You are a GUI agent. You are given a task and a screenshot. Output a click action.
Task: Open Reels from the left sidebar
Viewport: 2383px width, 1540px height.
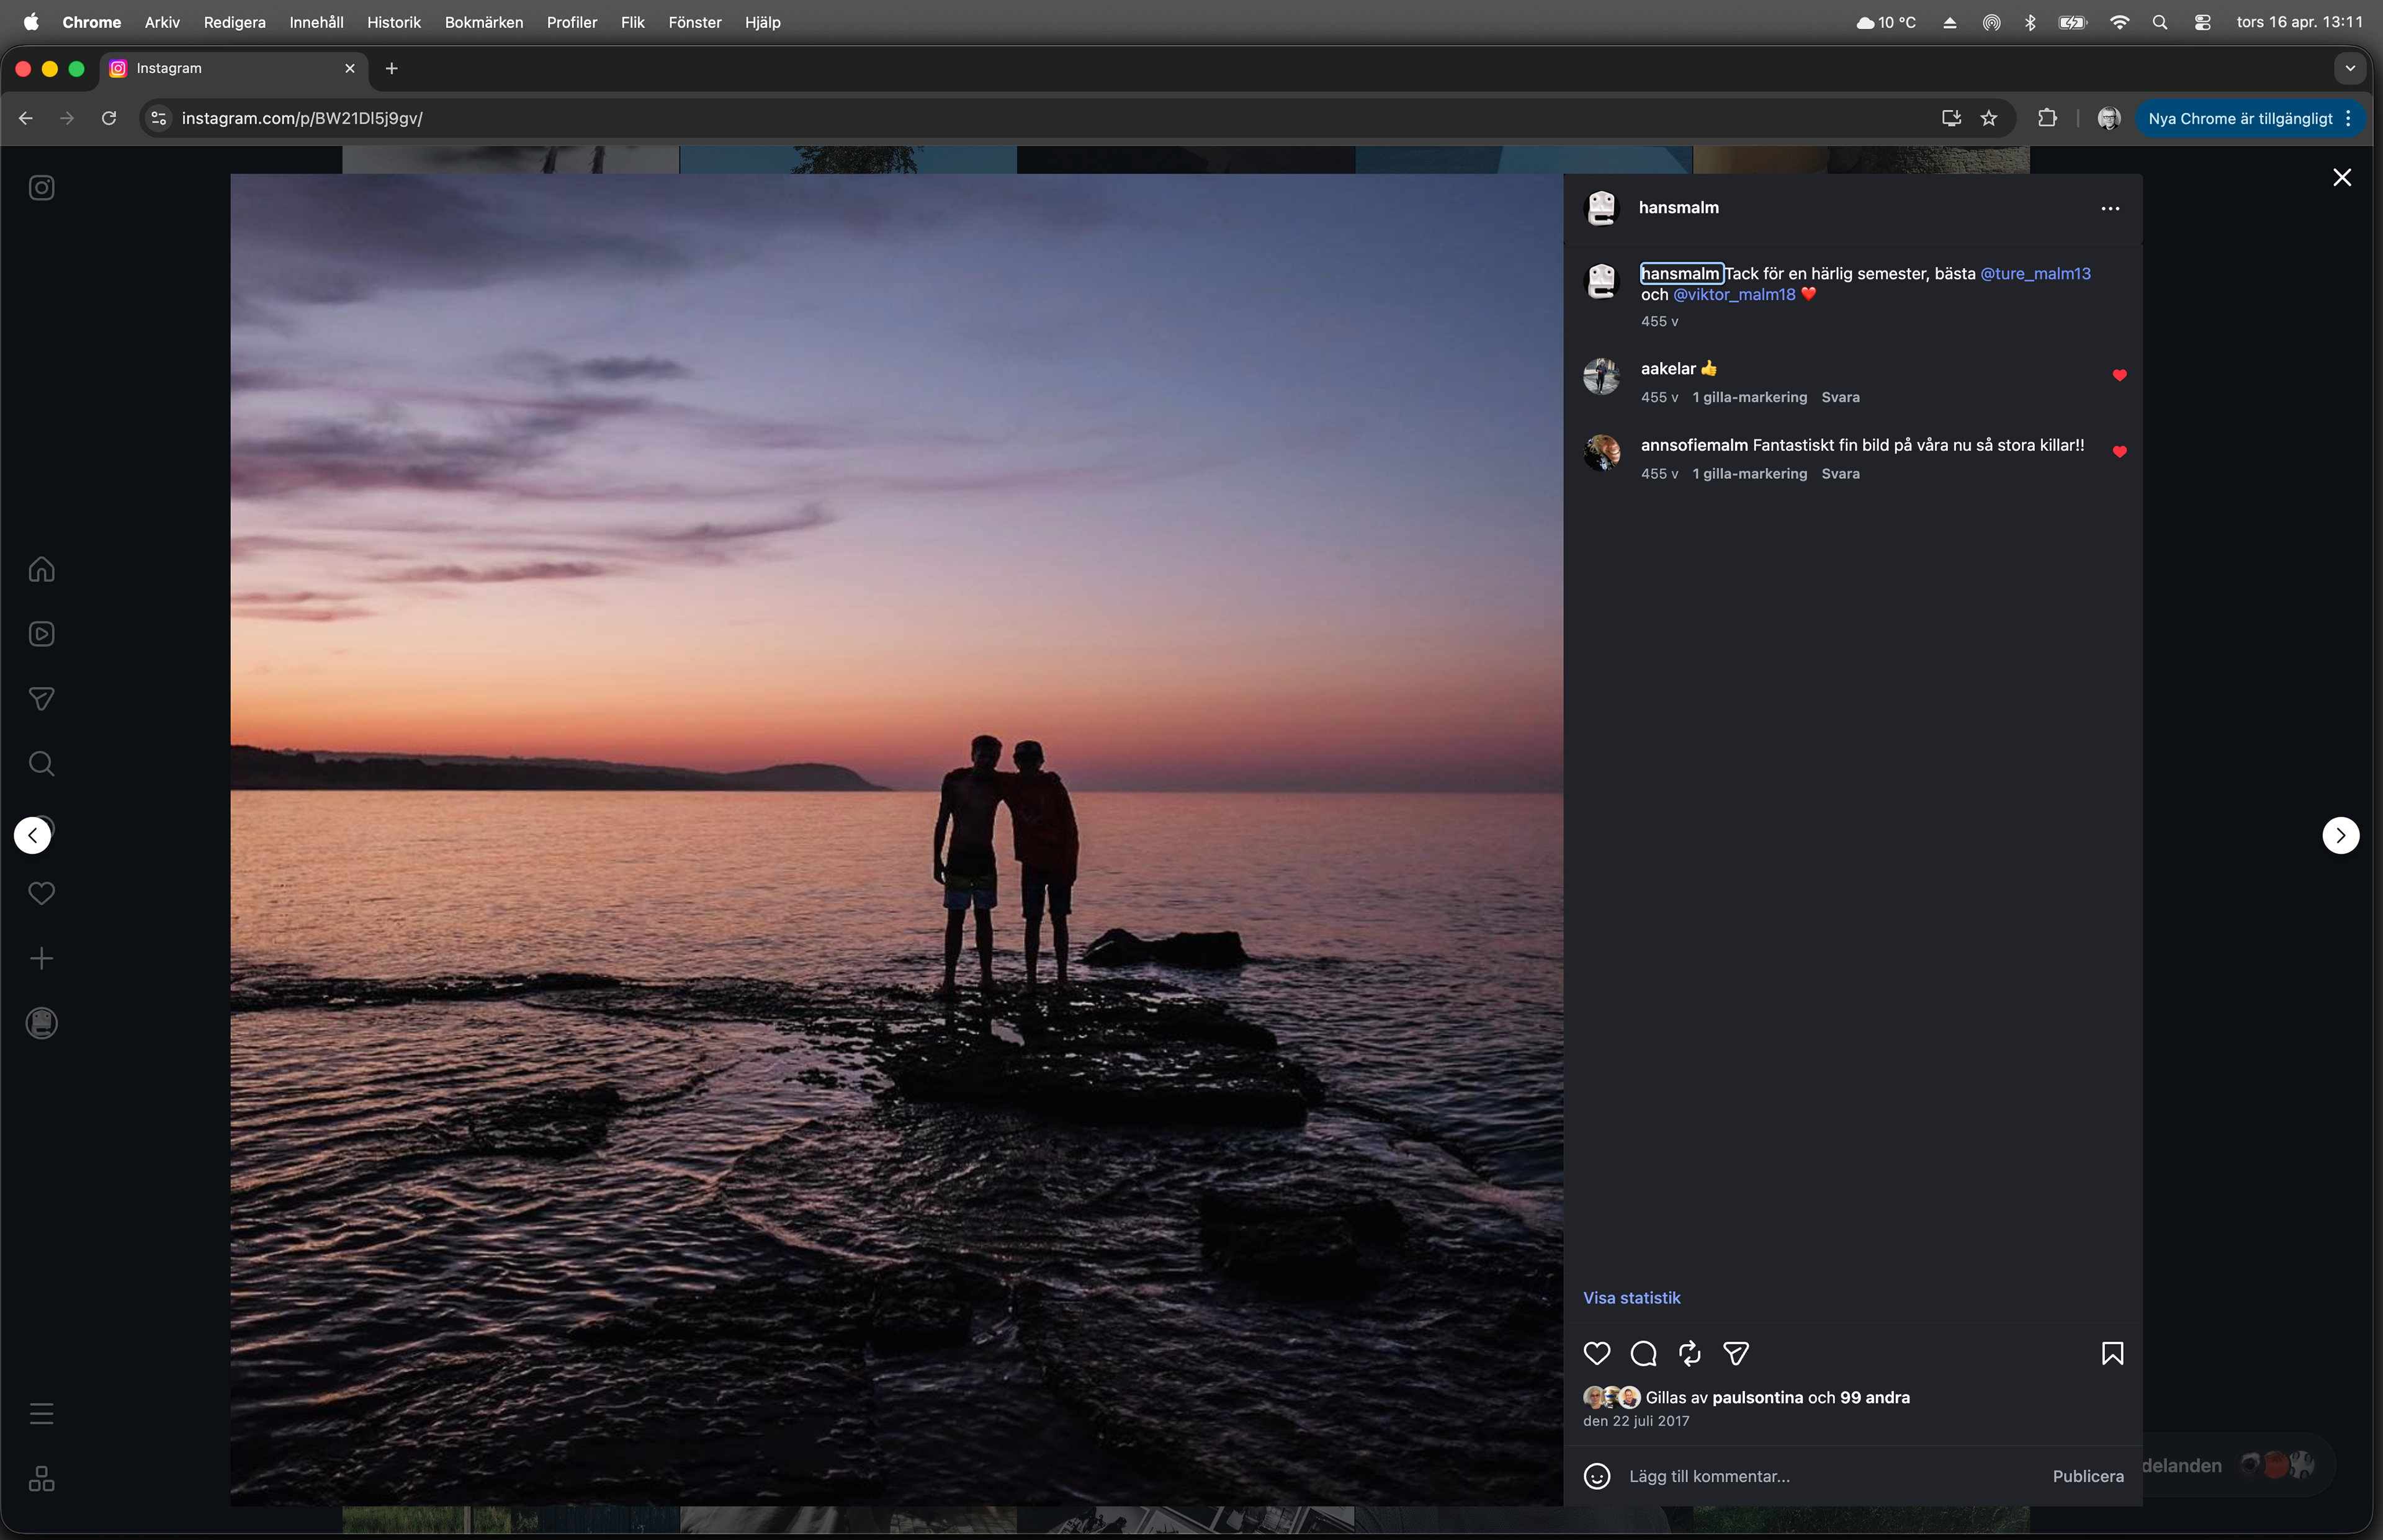(41, 634)
